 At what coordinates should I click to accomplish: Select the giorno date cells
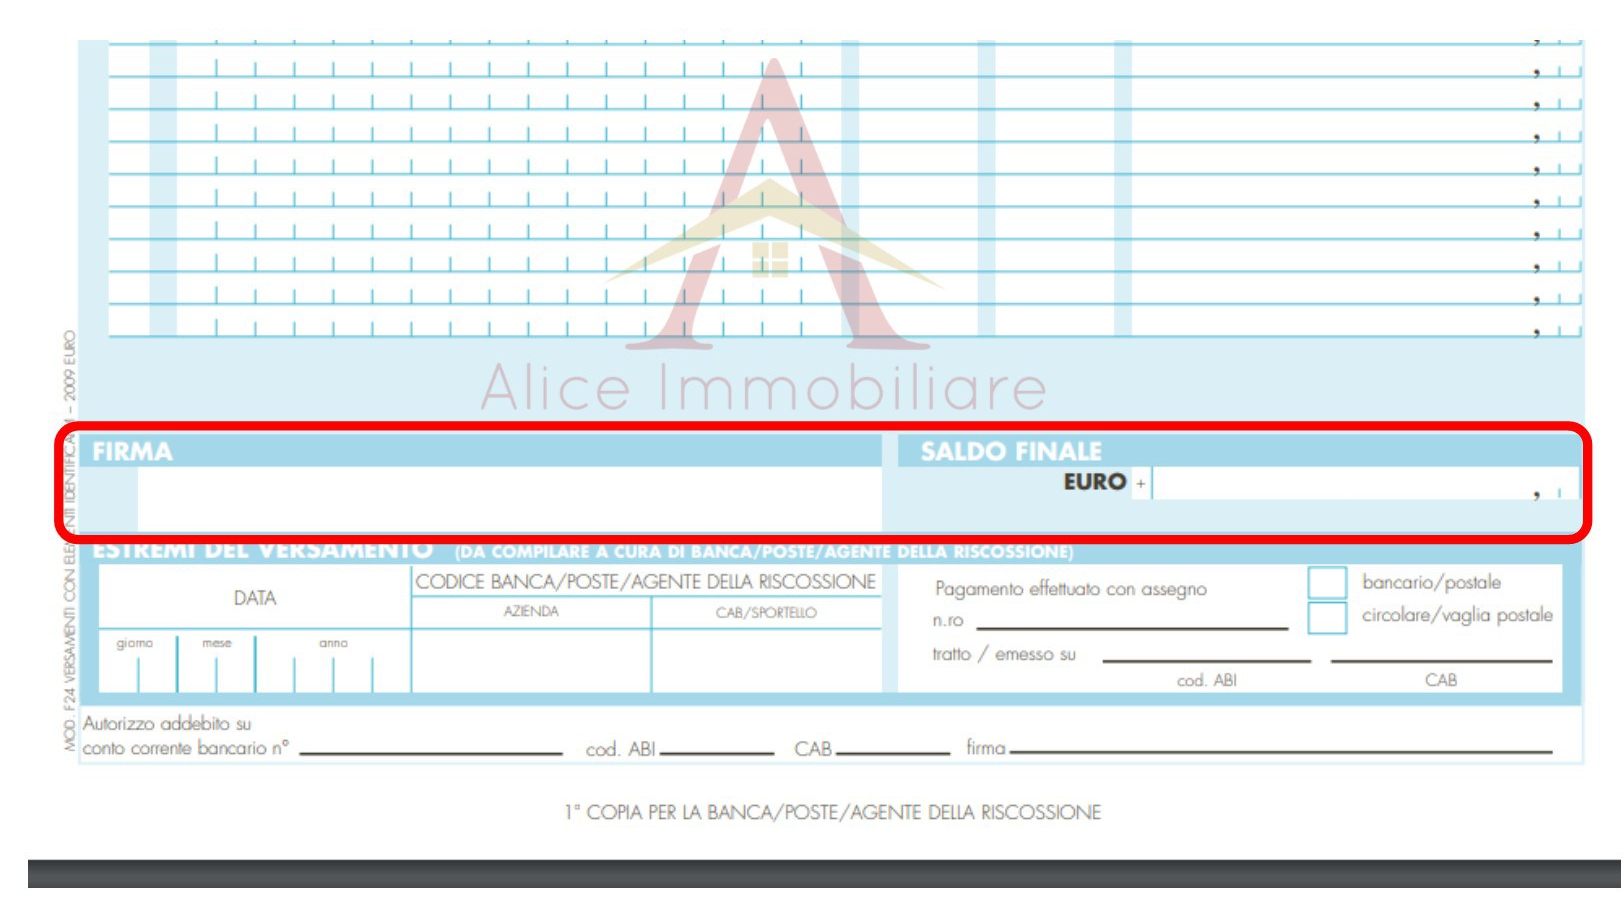tap(138, 670)
